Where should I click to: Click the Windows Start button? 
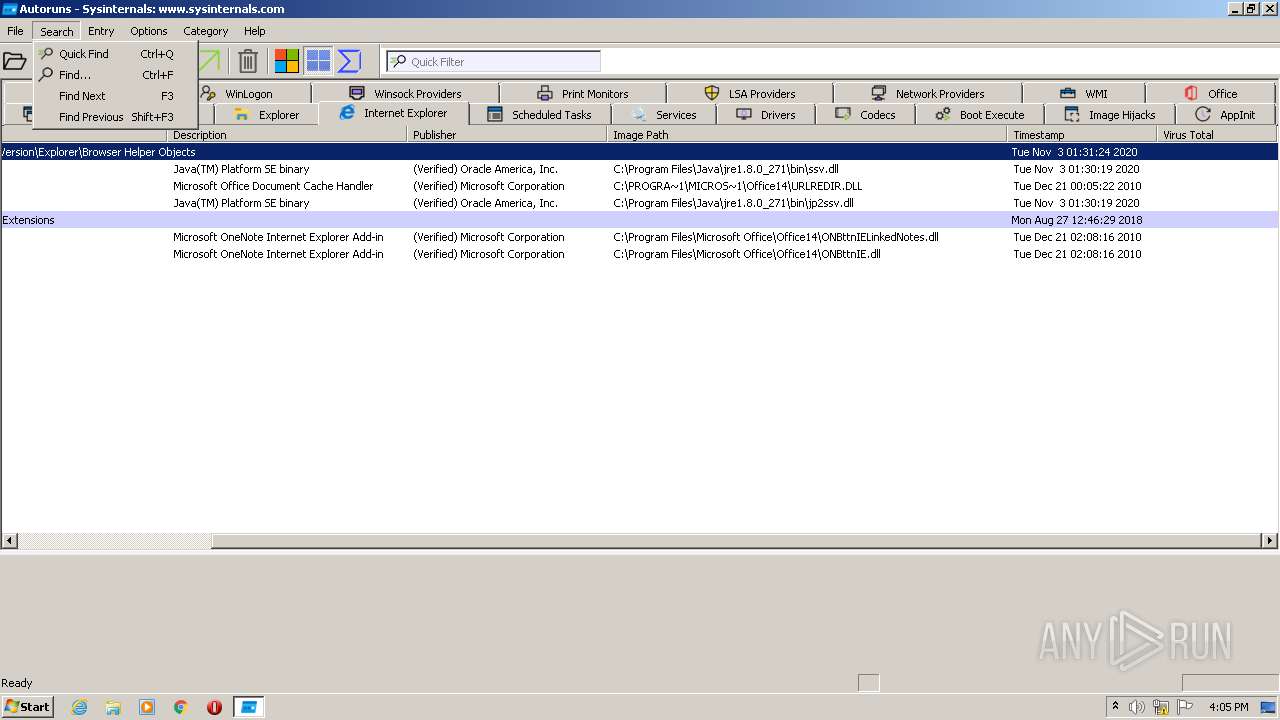click(x=27, y=706)
